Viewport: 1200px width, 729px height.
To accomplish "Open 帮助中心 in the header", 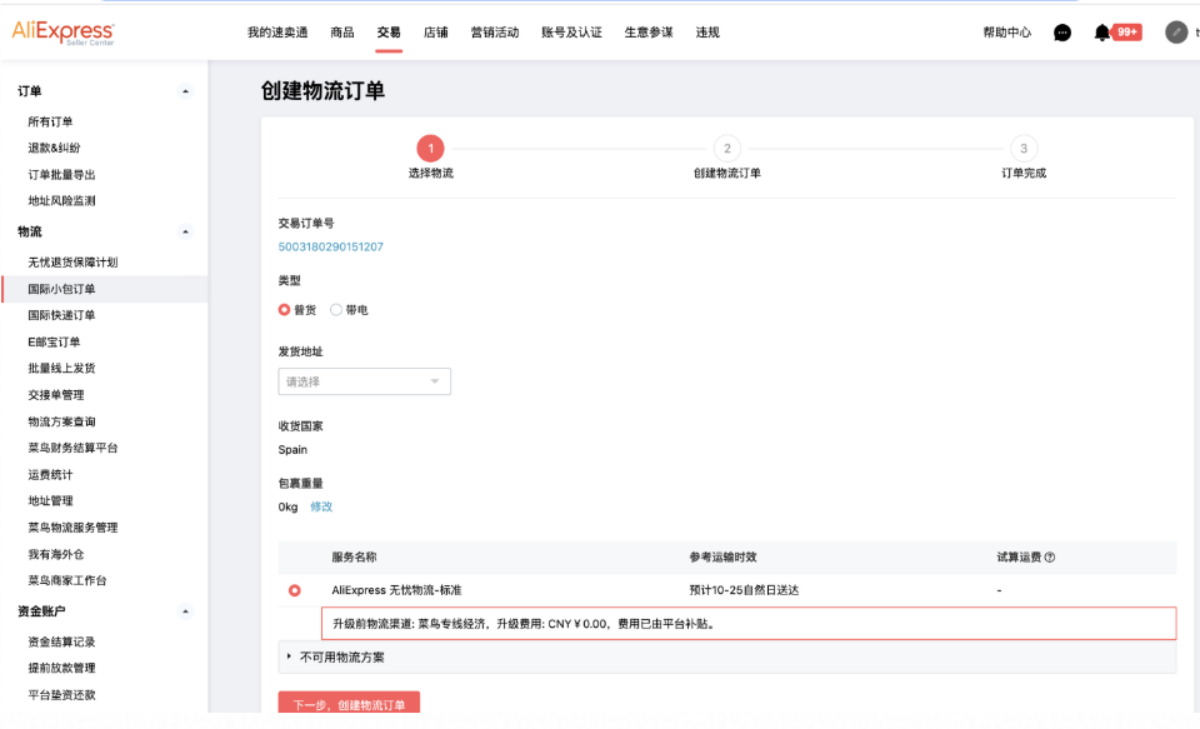I will click(x=1006, y=31).
